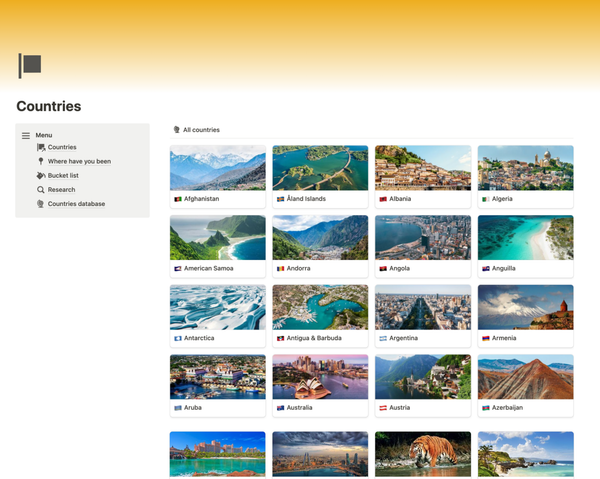This screenshot has width=600, height=479.
Task: Click the Armenia flag icon
Action: (x=486, y=338)
